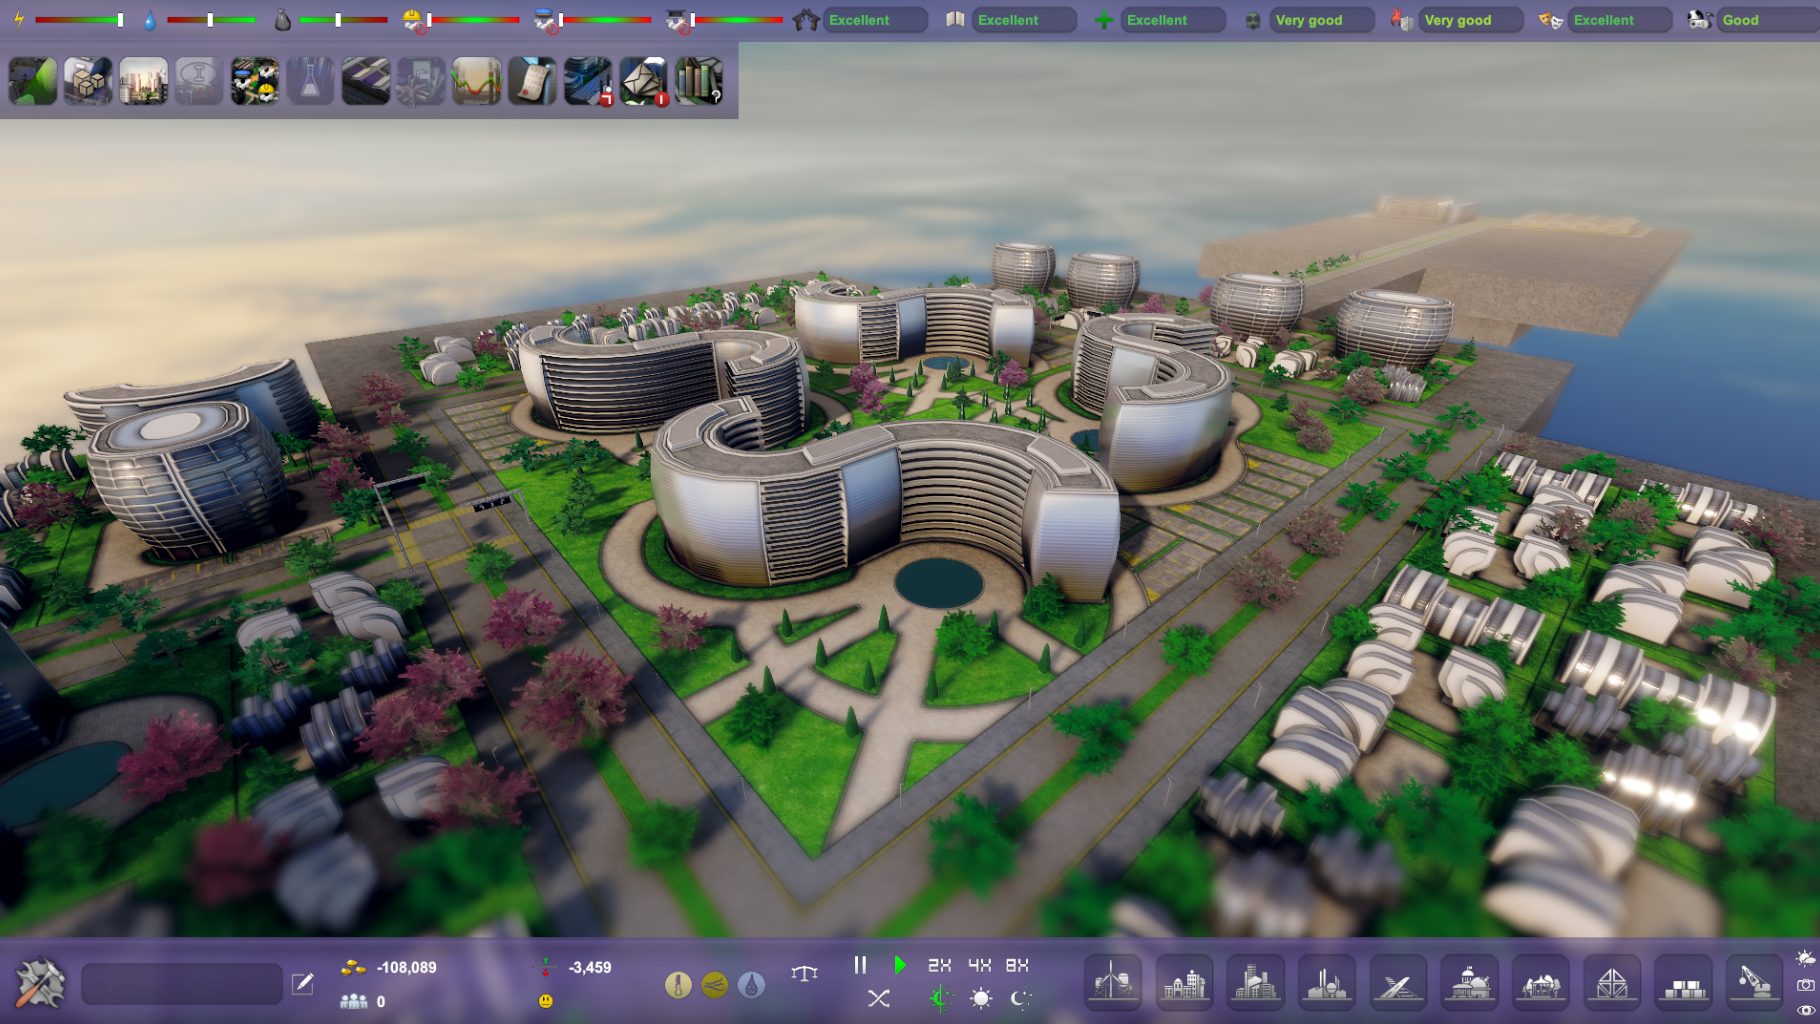The height and width of the screenshot is (1024, 1820).
Task: Open the truss structure build menu
Action: (1611, 982)
